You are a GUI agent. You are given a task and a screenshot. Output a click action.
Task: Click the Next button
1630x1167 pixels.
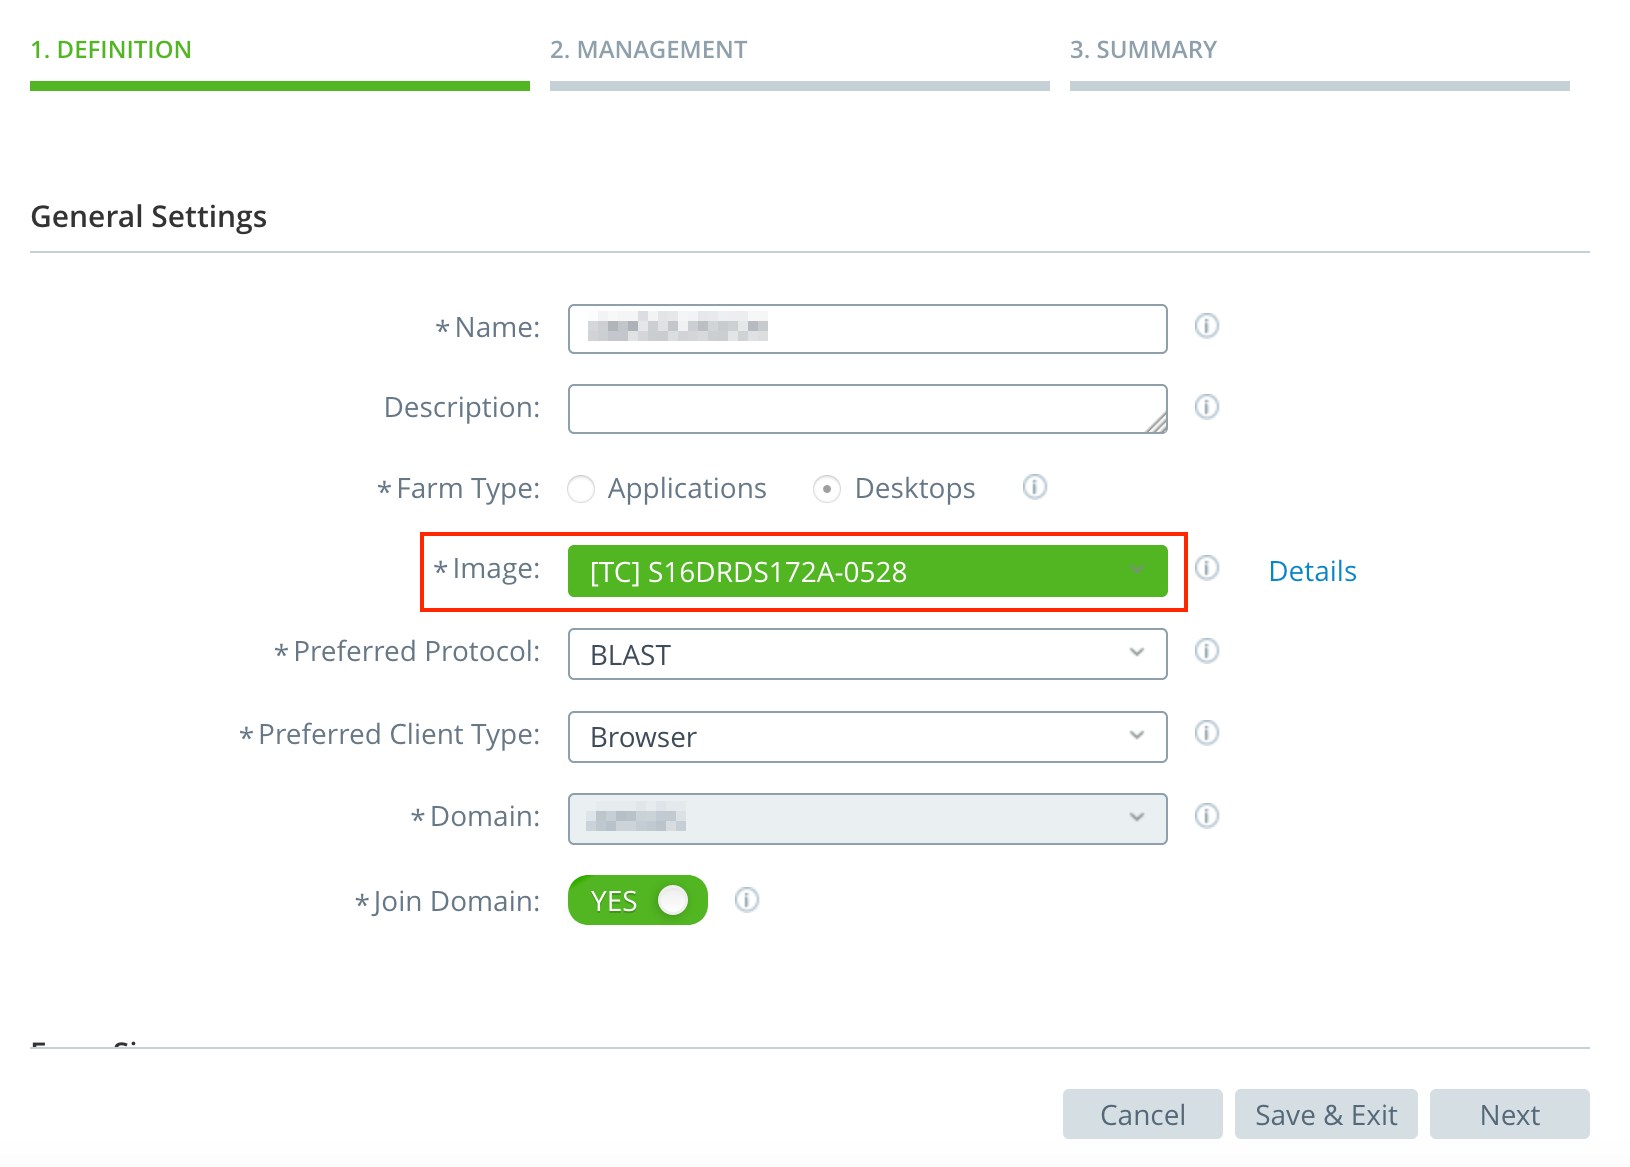[1509, 1114]
